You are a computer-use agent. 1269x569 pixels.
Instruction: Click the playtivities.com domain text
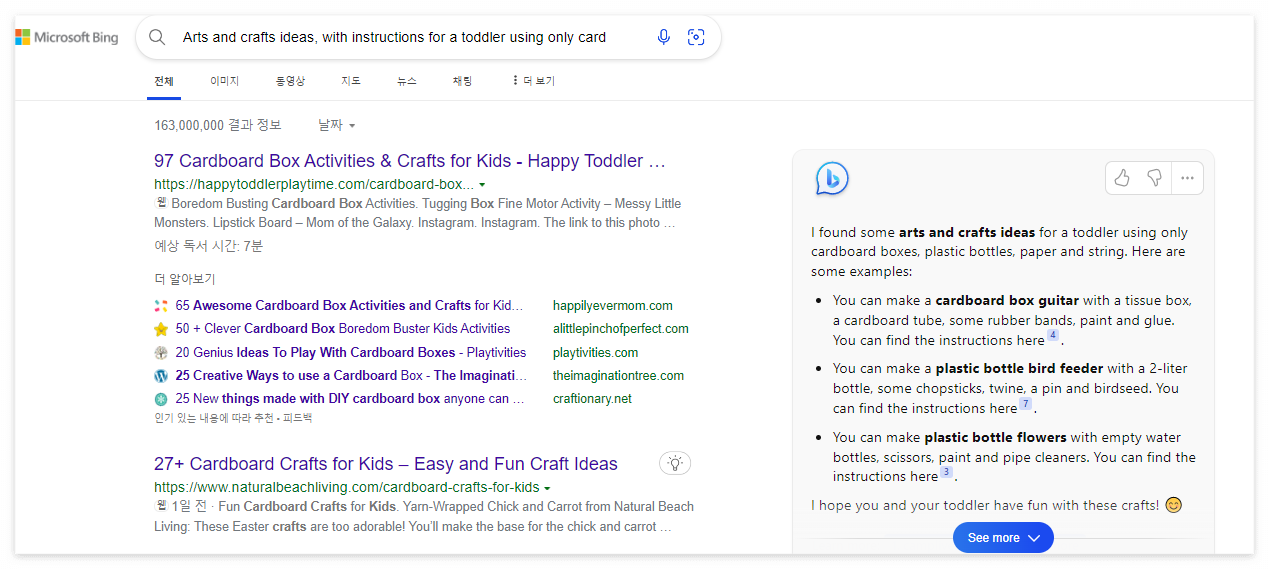[x=595, y=353]
